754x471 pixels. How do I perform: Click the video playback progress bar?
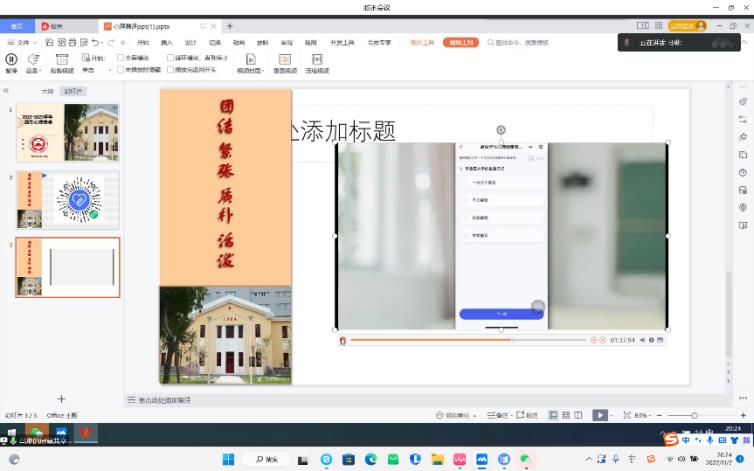(x=468, y=340)
